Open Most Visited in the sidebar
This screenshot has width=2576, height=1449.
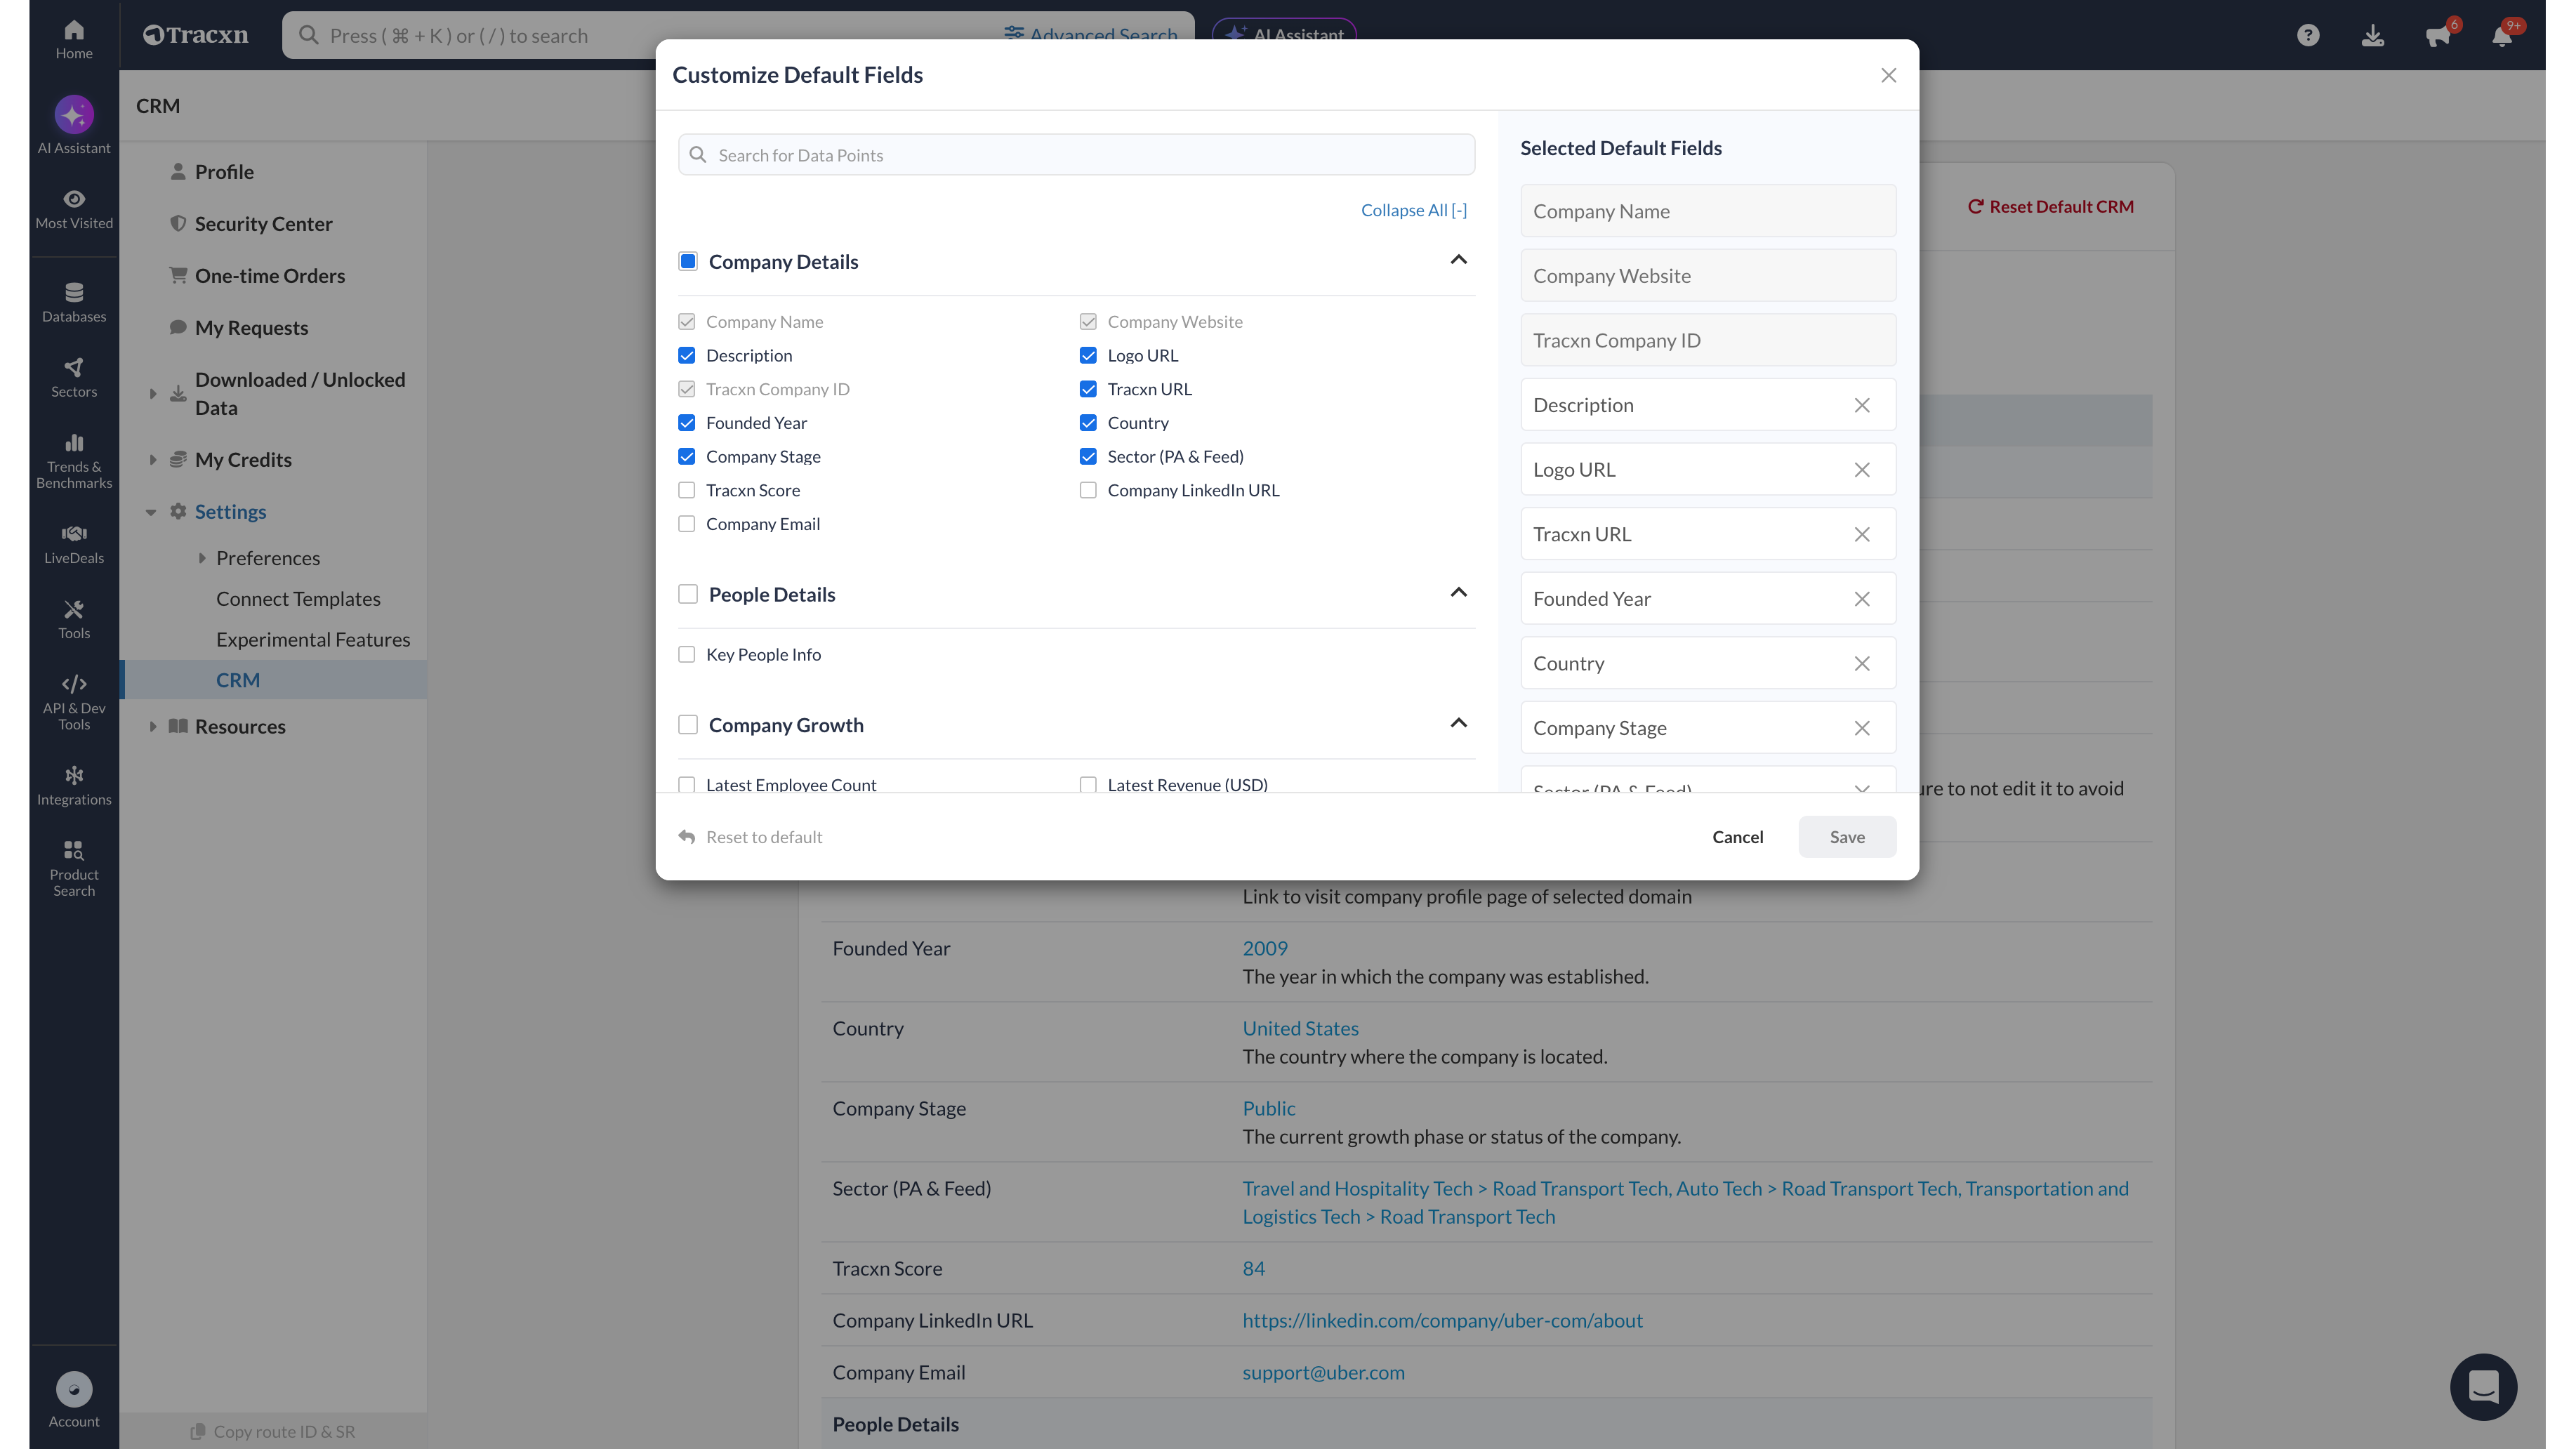pyautogui.click(x=74, y=209)
